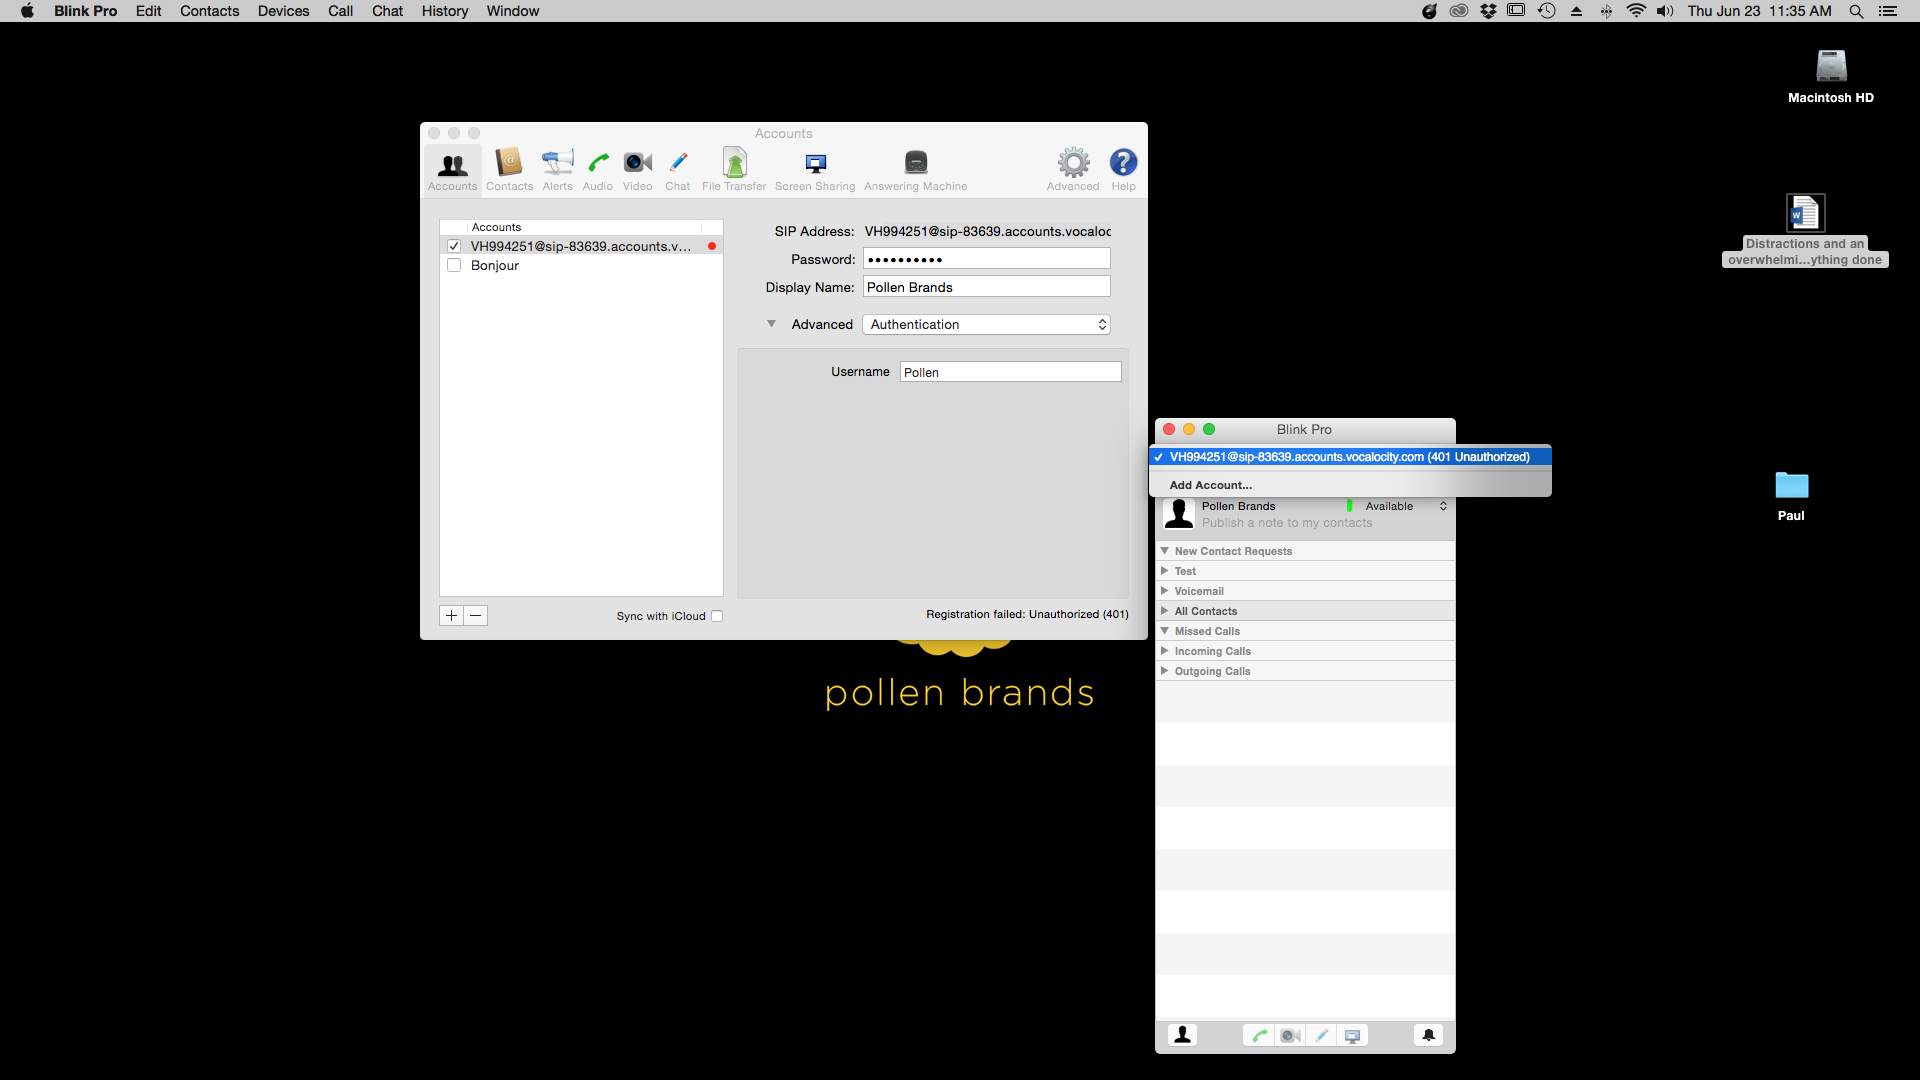The image size is (1920, 1080).
Task: Open Time Machine menu bar icon
Action: [x=1546, y=11]
